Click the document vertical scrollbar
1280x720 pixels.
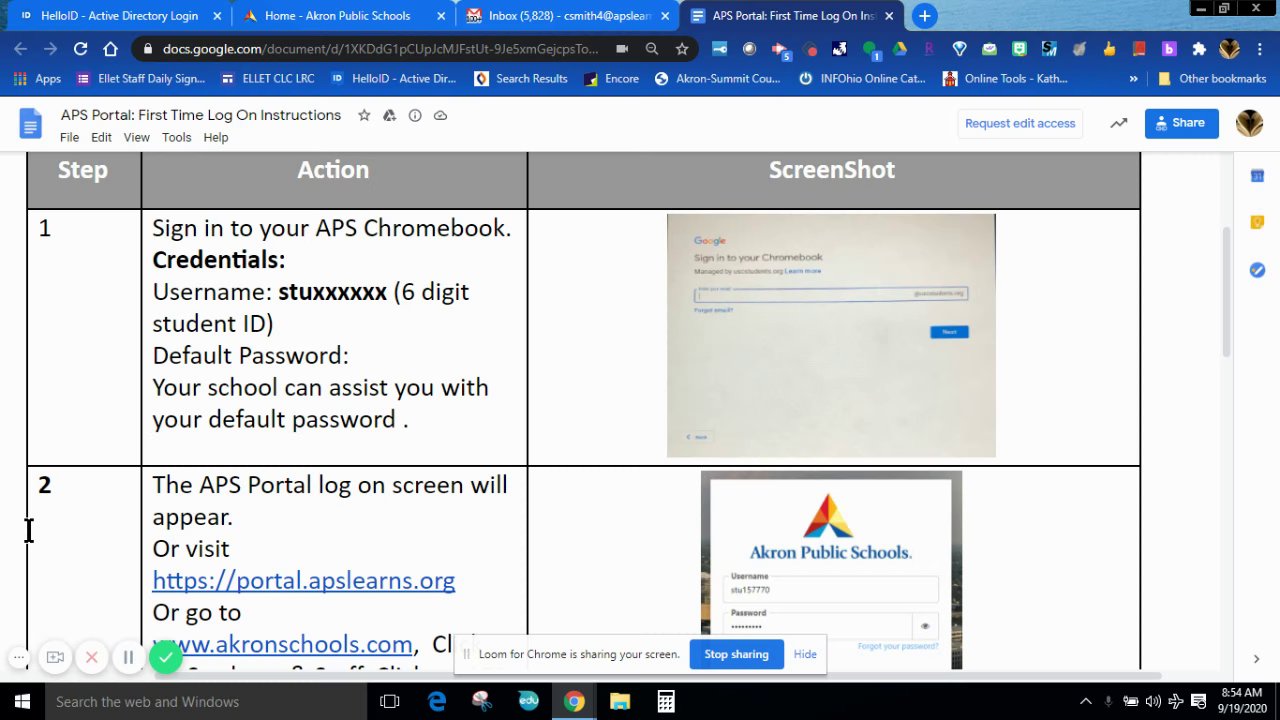(x=1227, y=290)
